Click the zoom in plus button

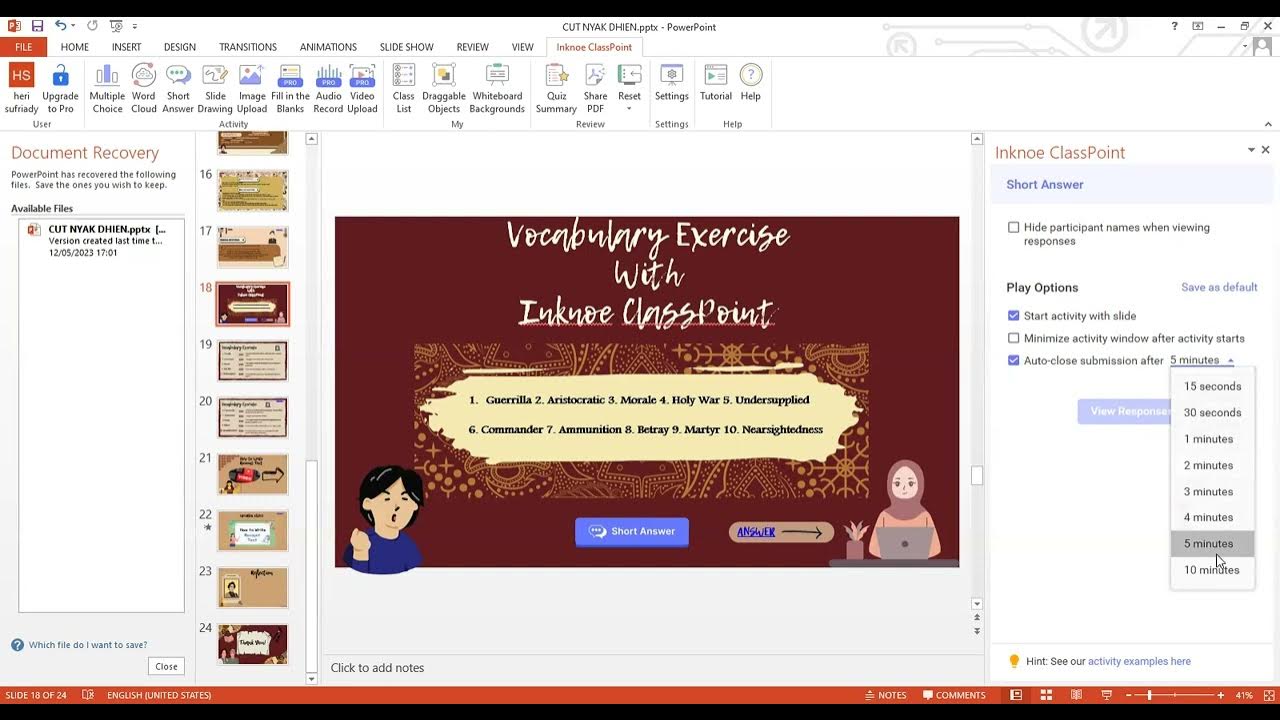[1220, 695]
